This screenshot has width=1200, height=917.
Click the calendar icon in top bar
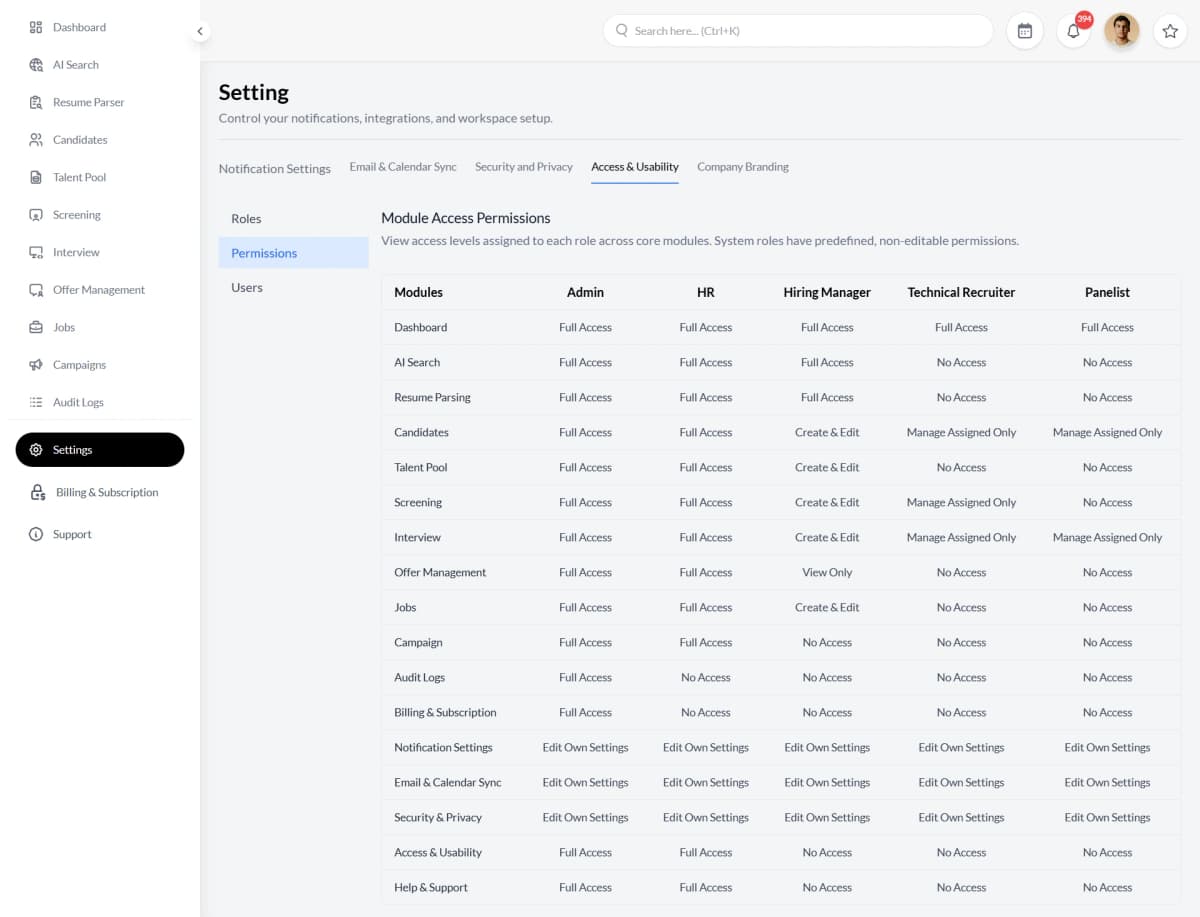[1025, 31]
